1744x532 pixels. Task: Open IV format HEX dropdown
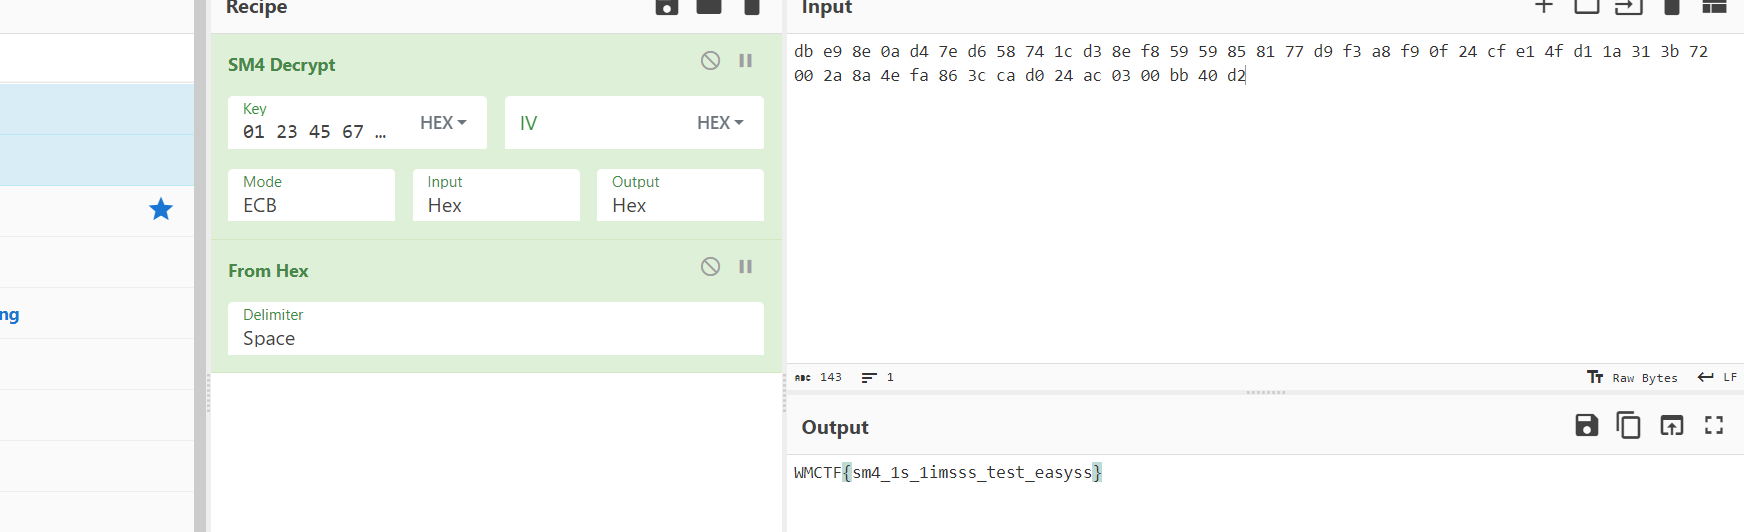pos(720,123)
